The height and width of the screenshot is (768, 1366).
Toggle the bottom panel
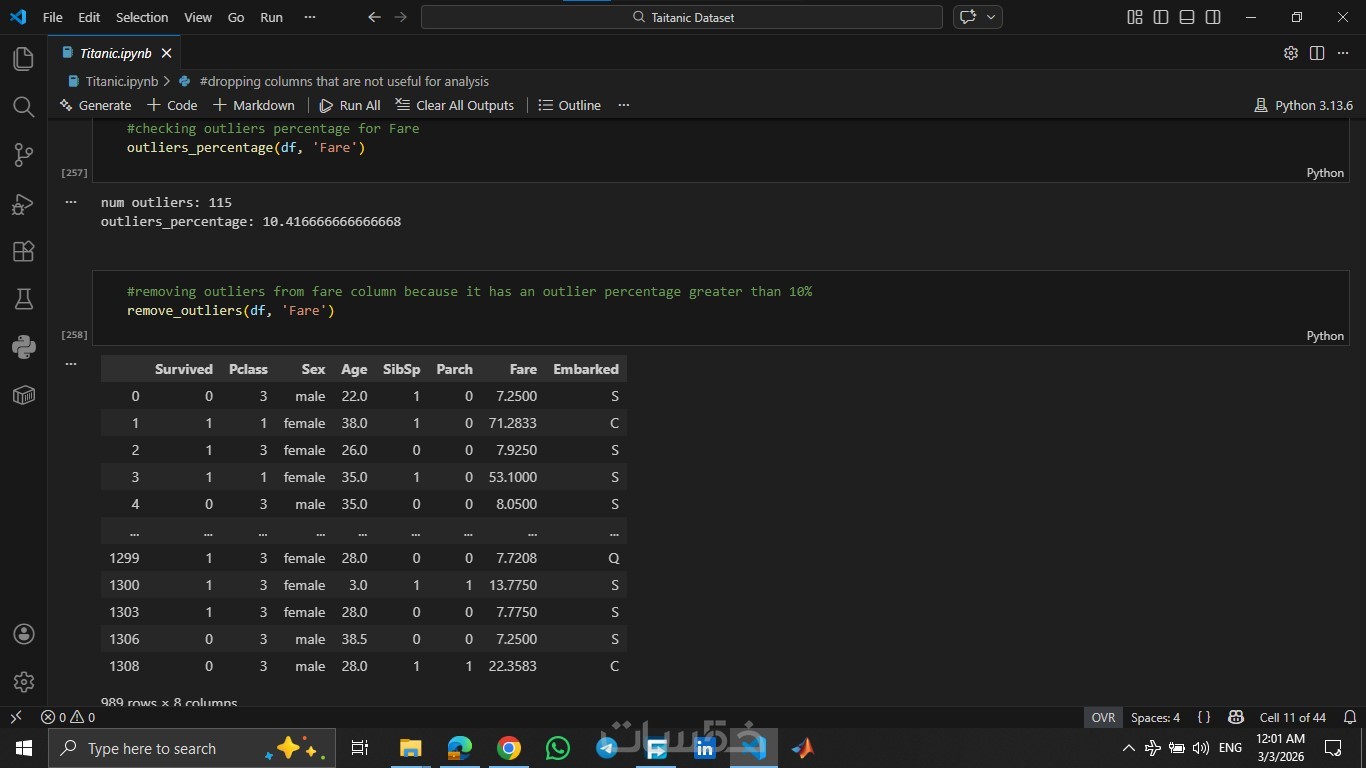pos(1187,17)
